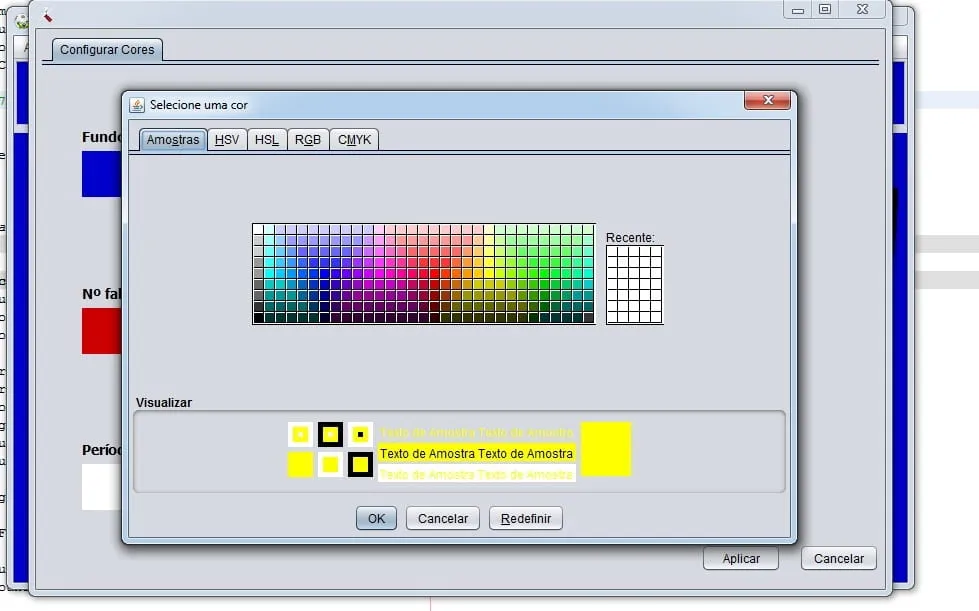Click the Aplicar button
The height and width of the screenshot is (611, 979).
(x=741, y=559)
